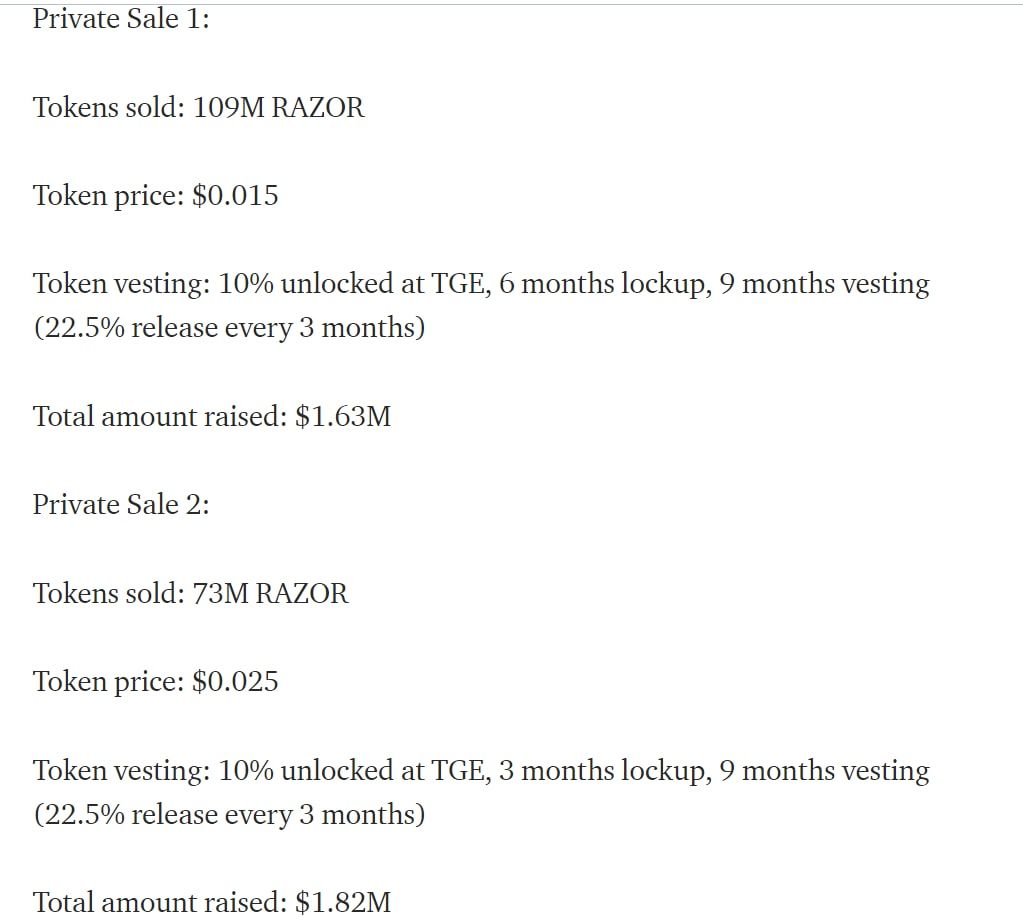Click the '$0.015' price value
1023x921 pixels.
click(235, 196)
